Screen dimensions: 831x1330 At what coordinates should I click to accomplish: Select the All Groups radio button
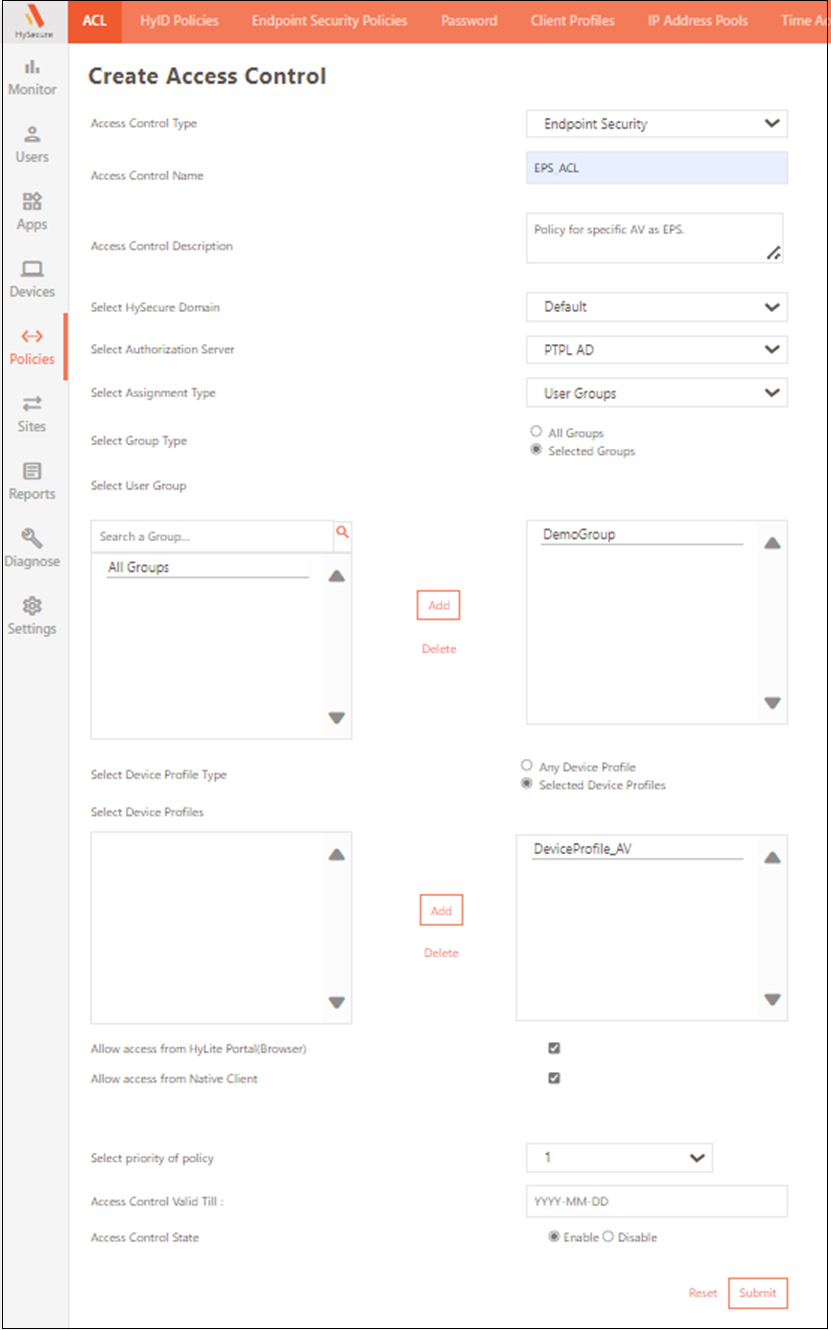coord(536,432)
